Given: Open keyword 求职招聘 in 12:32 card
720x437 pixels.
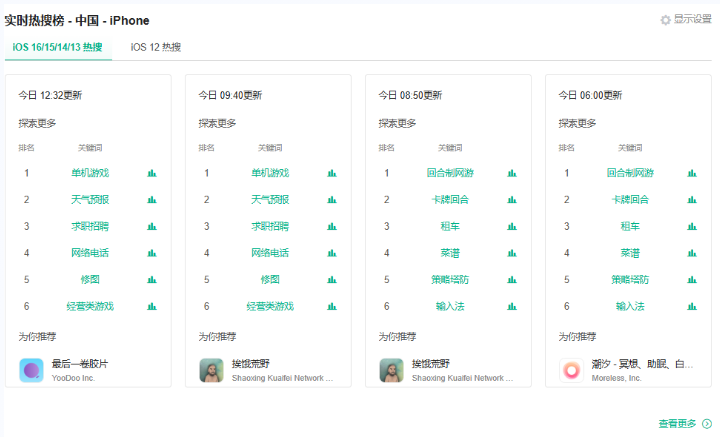Looking at the screenshot, I should [90, 226].
